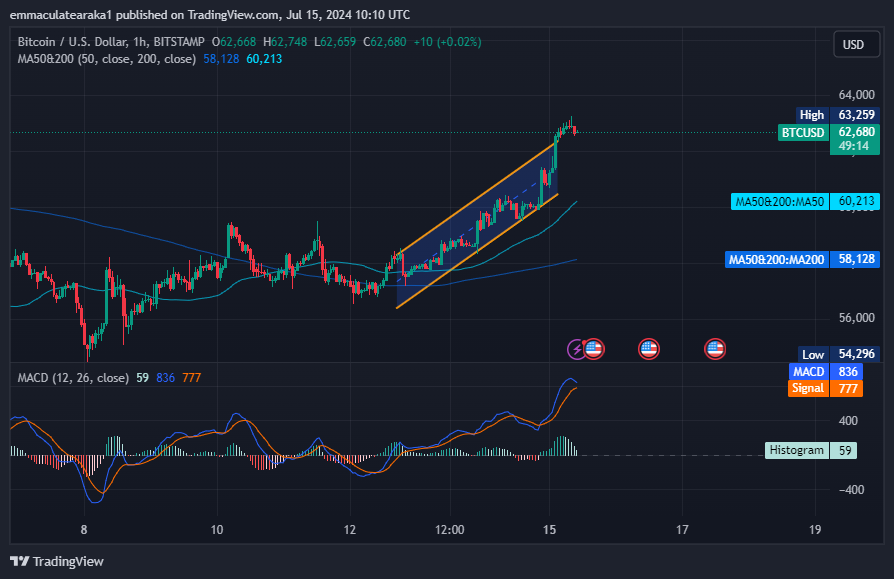Click the low value L62,659

coord(335,42)
